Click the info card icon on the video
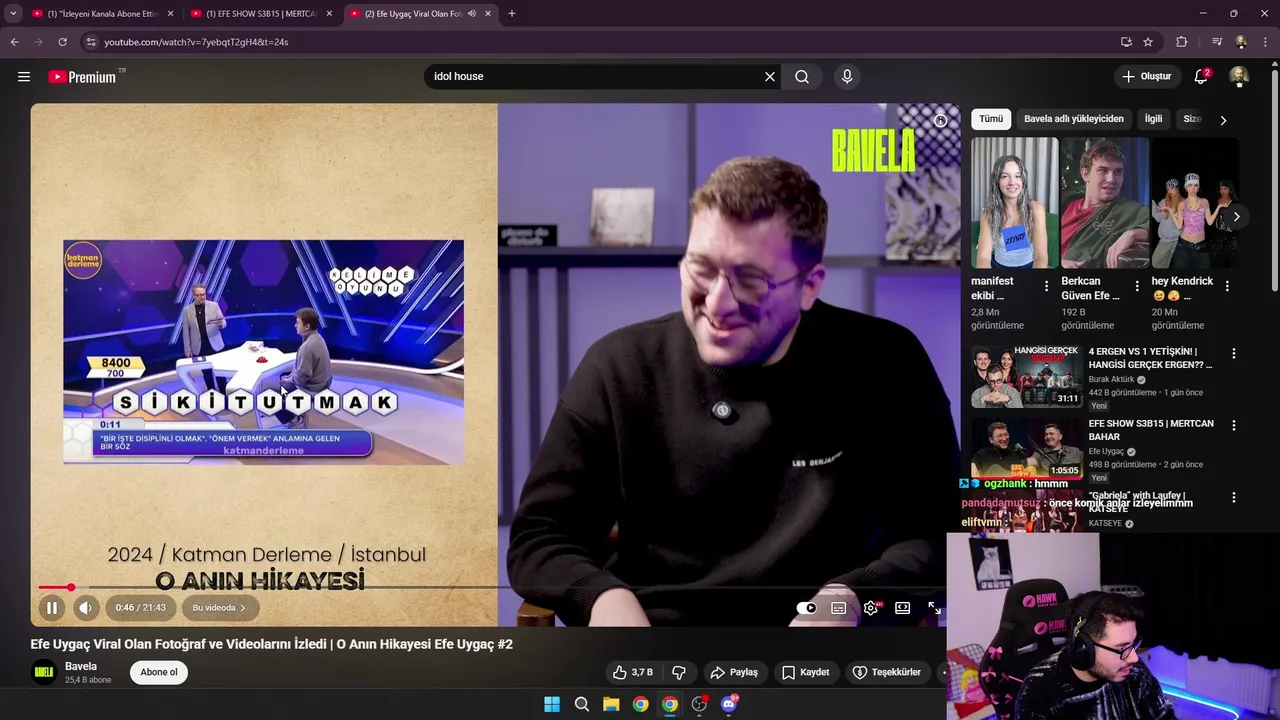Image resolution: width=1280 pixels, height=720 pixels. [940, 121]
